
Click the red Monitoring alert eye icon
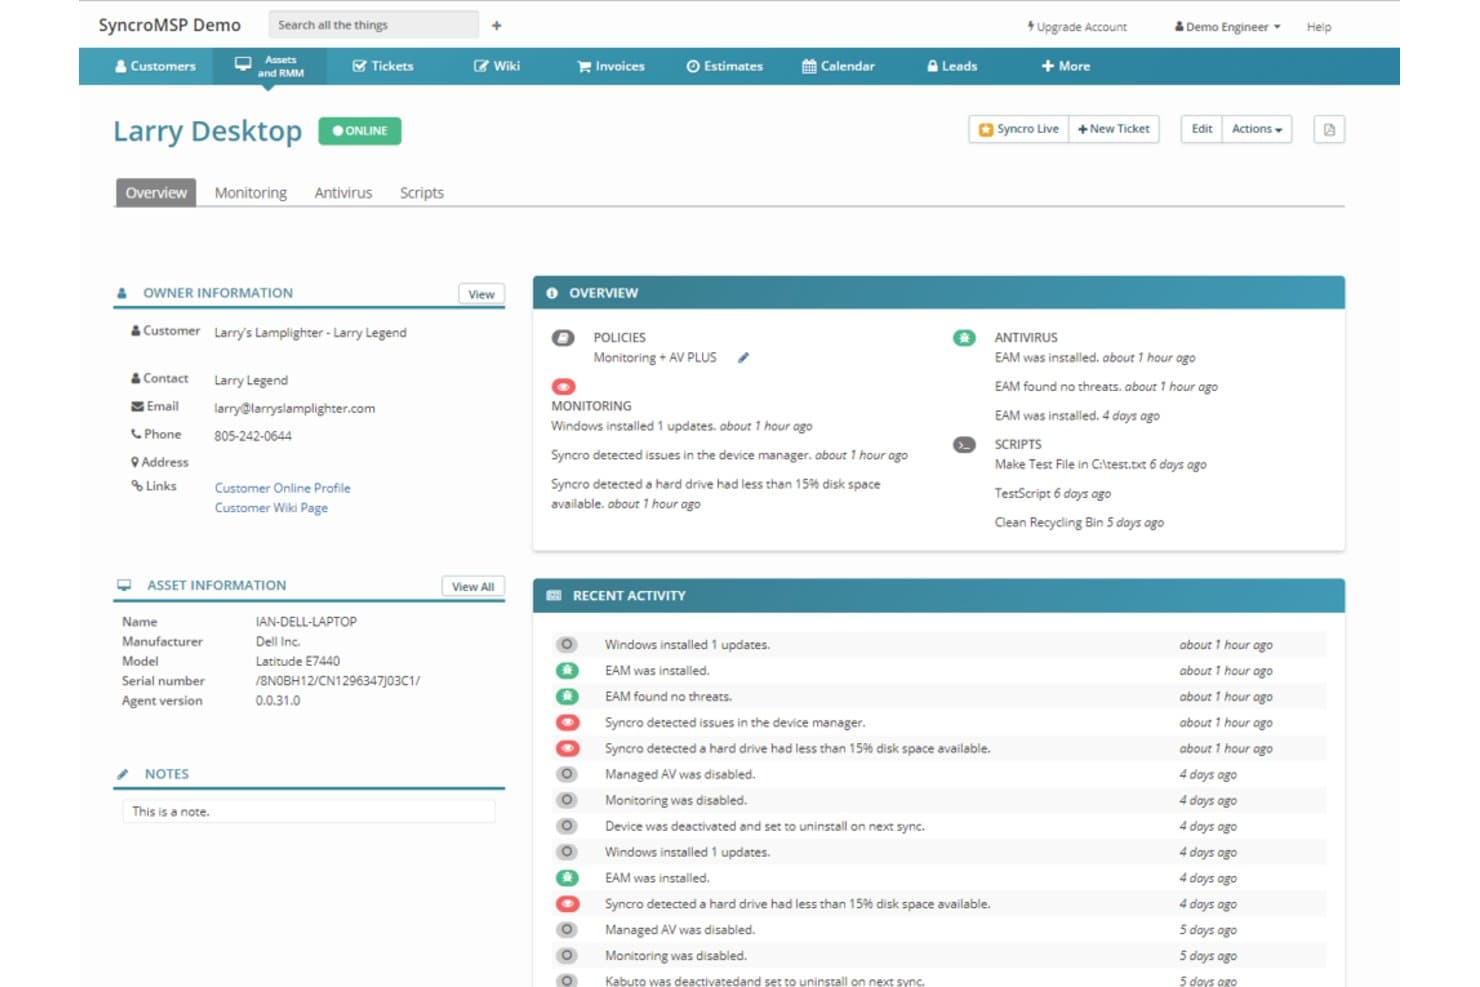563,386
